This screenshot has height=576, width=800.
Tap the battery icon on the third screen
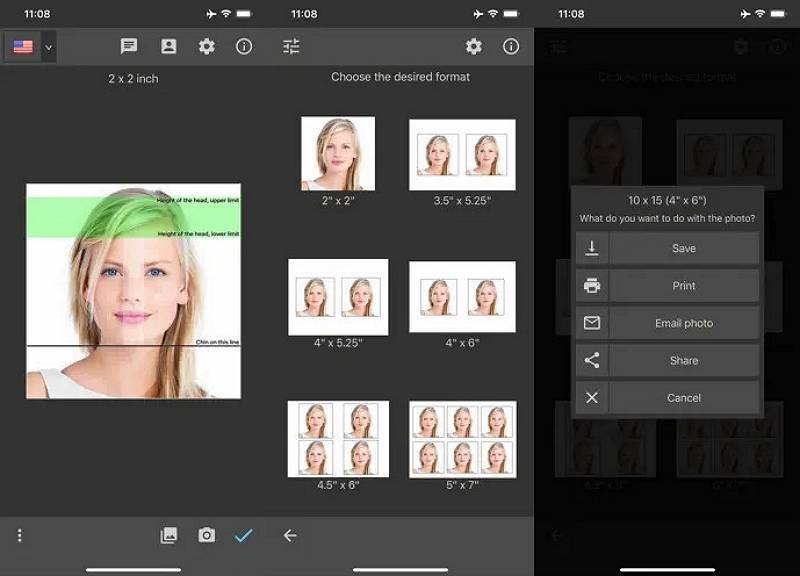(778, 14)
